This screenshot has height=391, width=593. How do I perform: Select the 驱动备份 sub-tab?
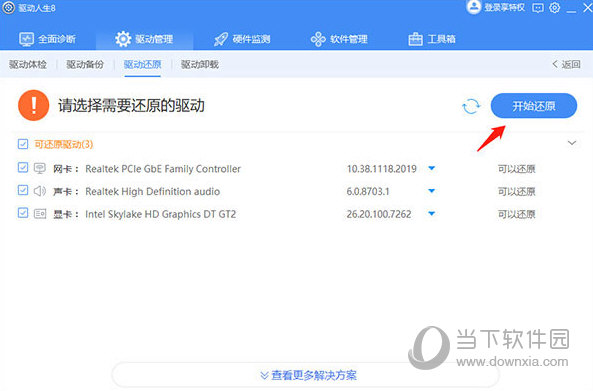coord(85,64)
